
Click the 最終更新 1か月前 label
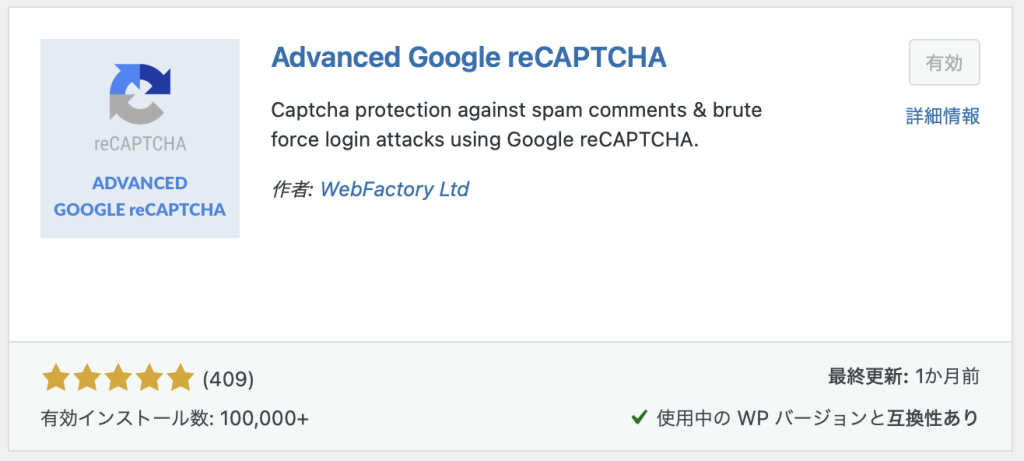coord(903,377)
